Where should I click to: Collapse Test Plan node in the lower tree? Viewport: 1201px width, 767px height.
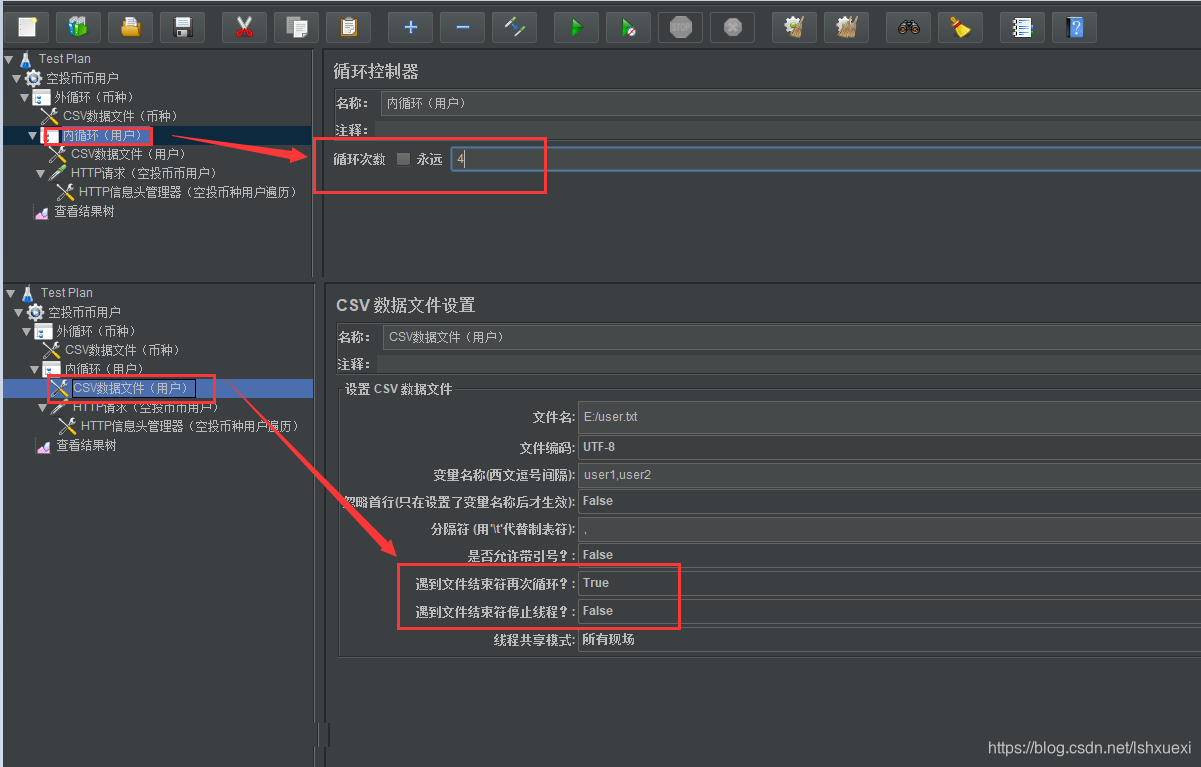pyautogui.click(x=11, y=293)
